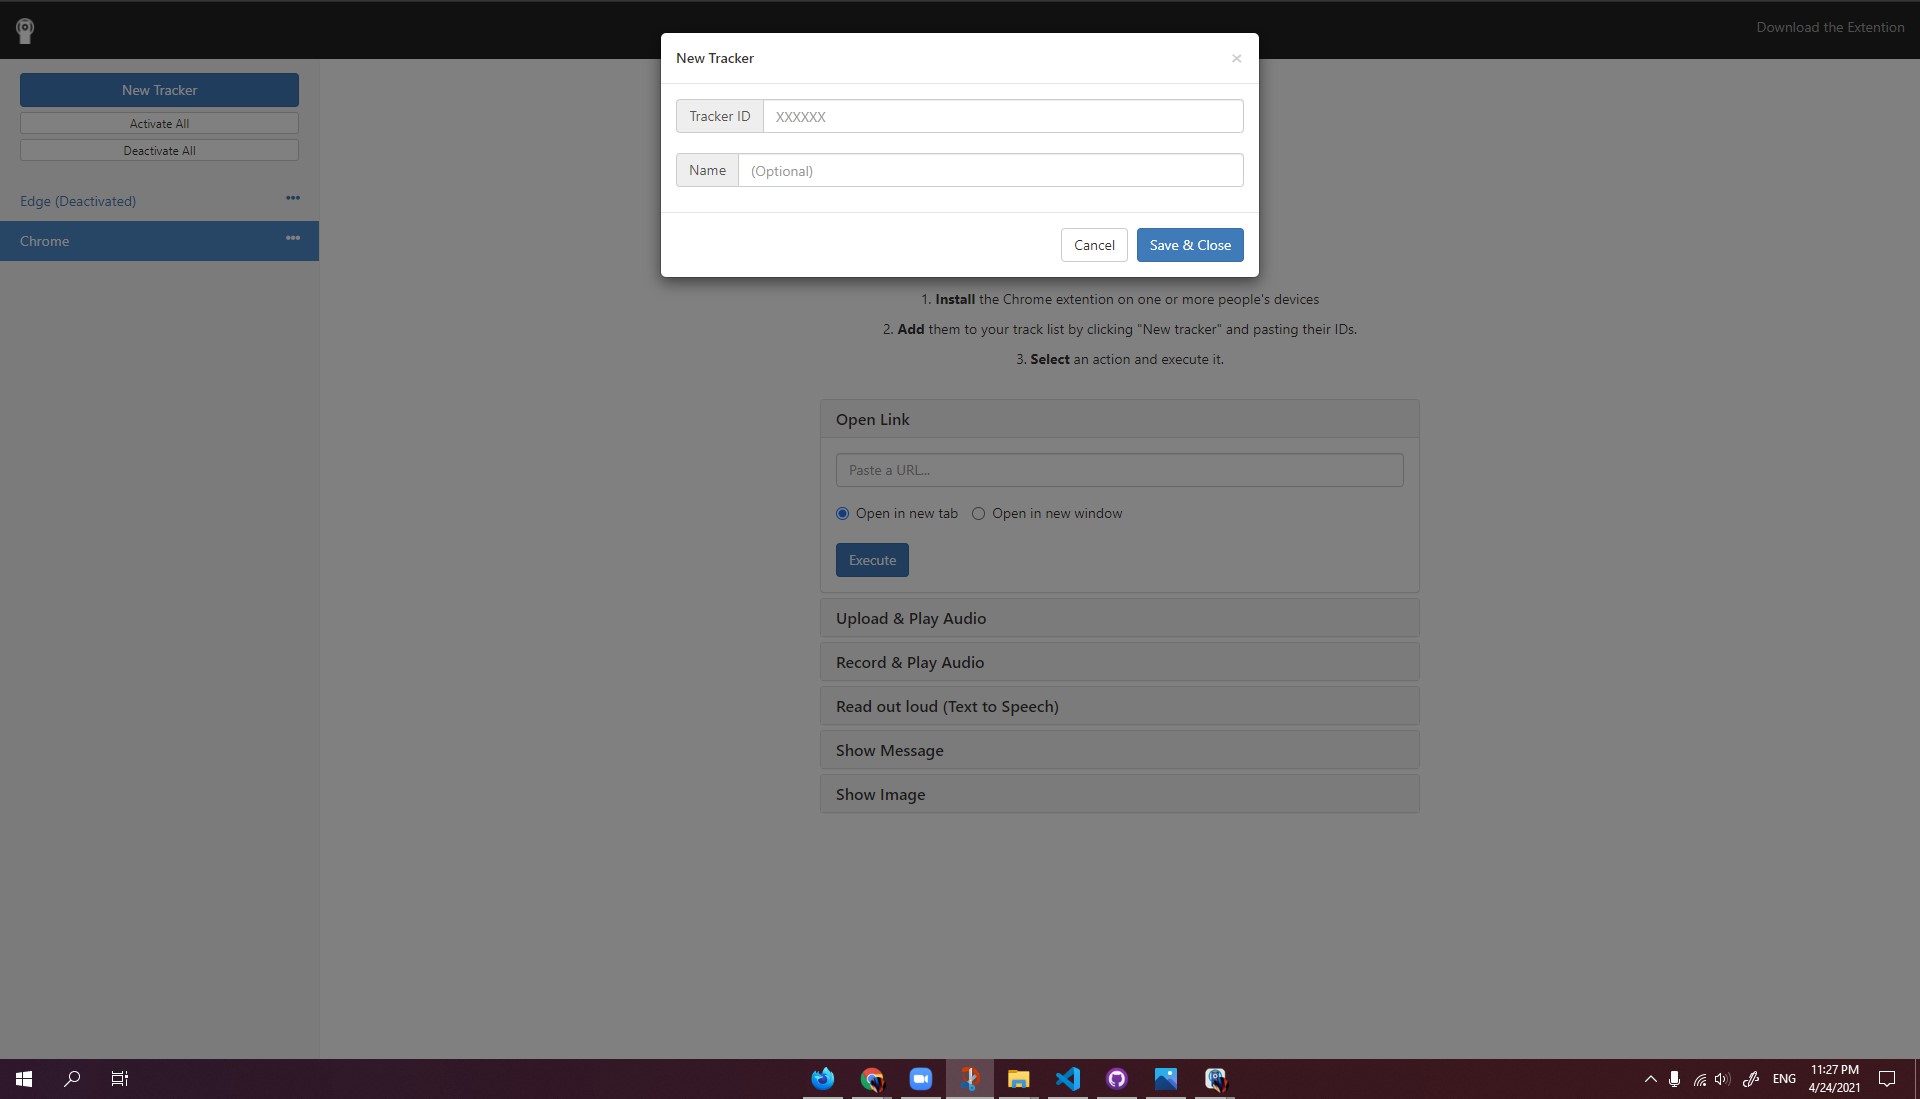Screen dimensions: 1920x1099
Task: Open File Explorer from taskbar
Action: click(1018, 1079)
